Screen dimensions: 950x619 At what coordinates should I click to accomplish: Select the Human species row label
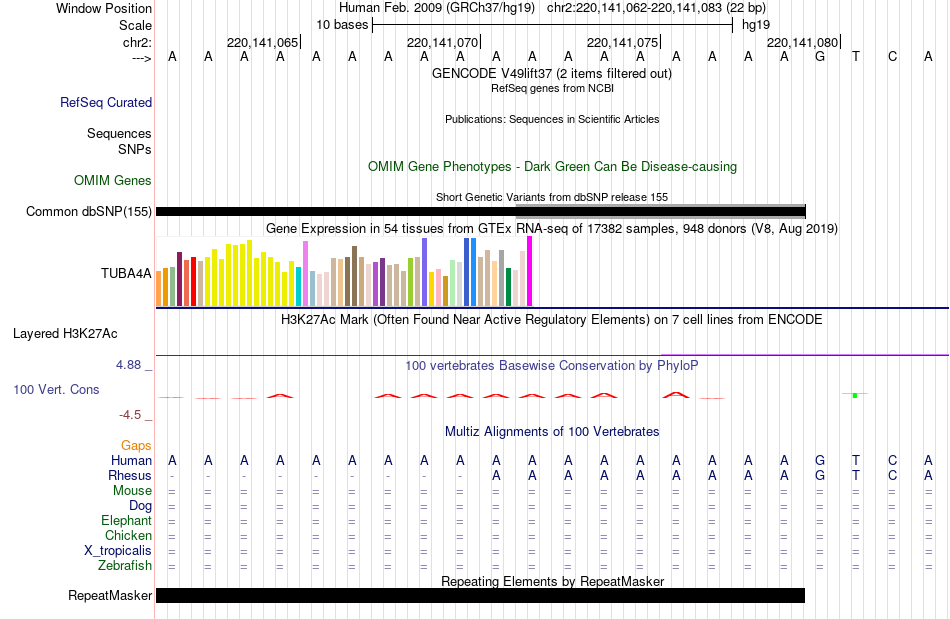coord(131,461)
